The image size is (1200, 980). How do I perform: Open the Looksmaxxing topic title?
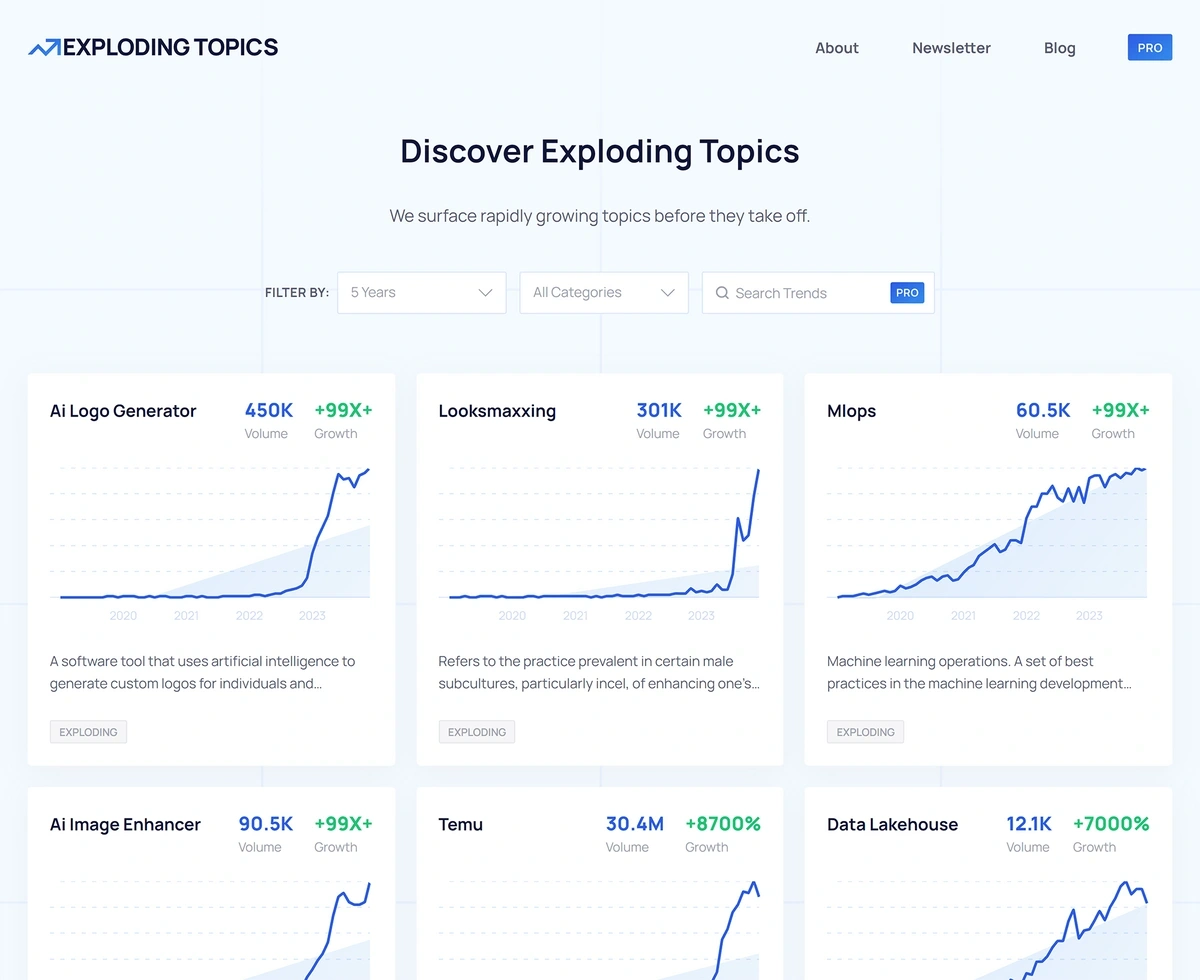(x=497, y=411)
